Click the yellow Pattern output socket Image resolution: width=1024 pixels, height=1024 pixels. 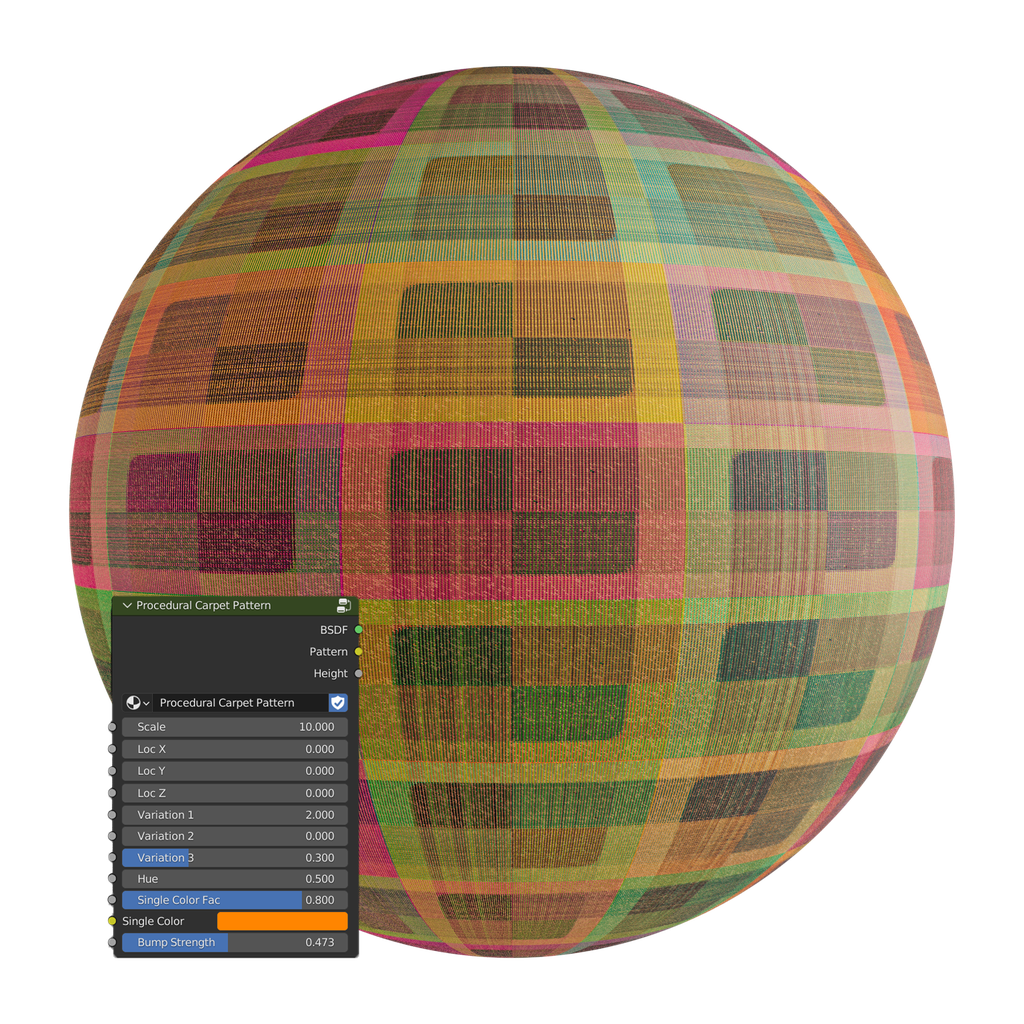coord(357,652)
